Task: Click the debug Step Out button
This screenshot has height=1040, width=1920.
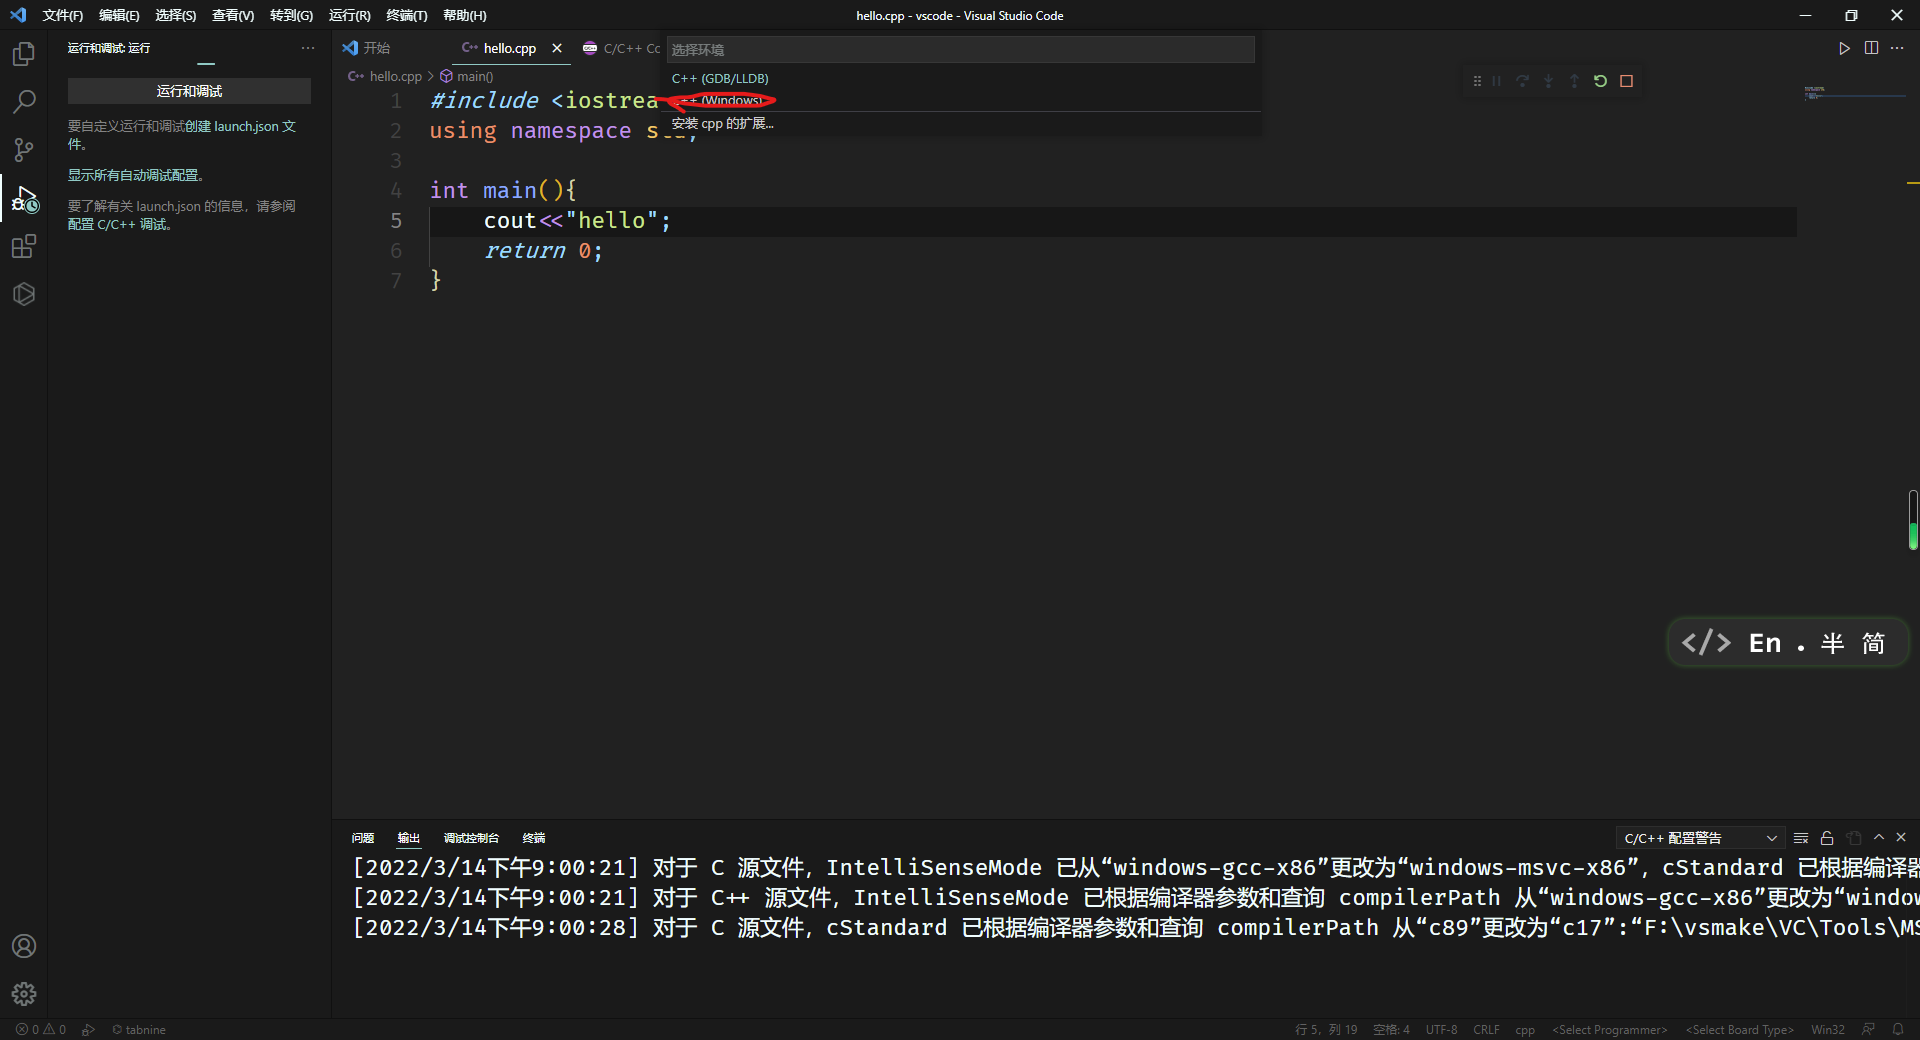Action: pos(1575,81)
